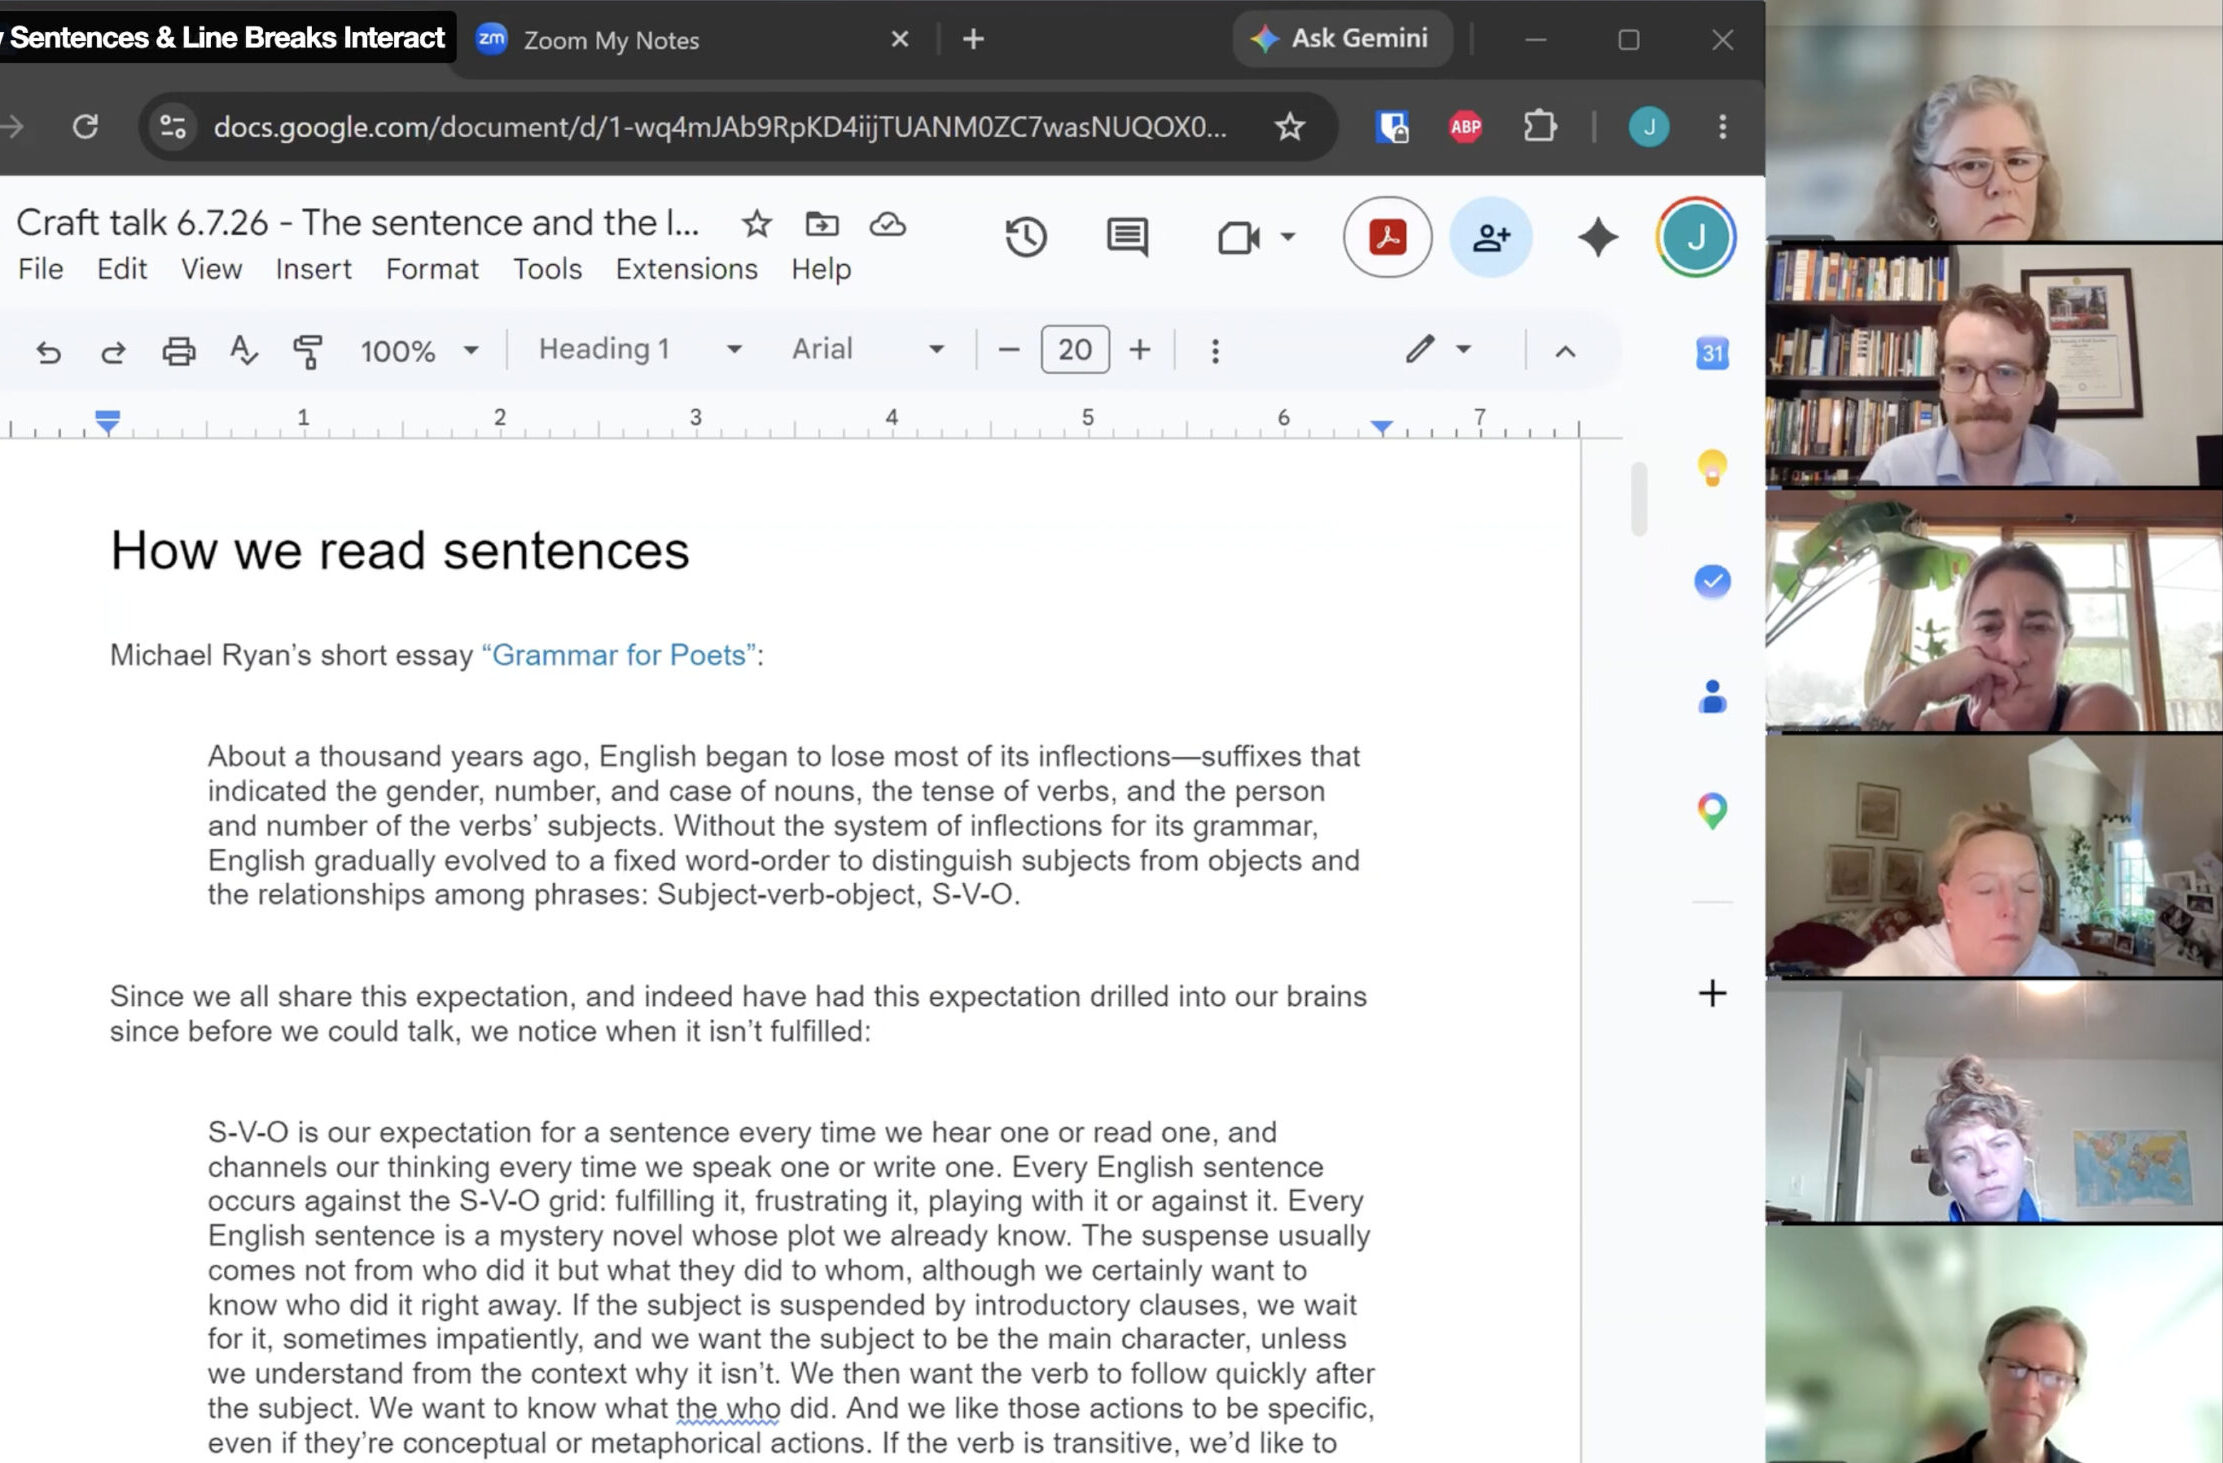Open Google Contacts side panel
Screen dimensions: 2223x1463
(x=1712, y=696)
